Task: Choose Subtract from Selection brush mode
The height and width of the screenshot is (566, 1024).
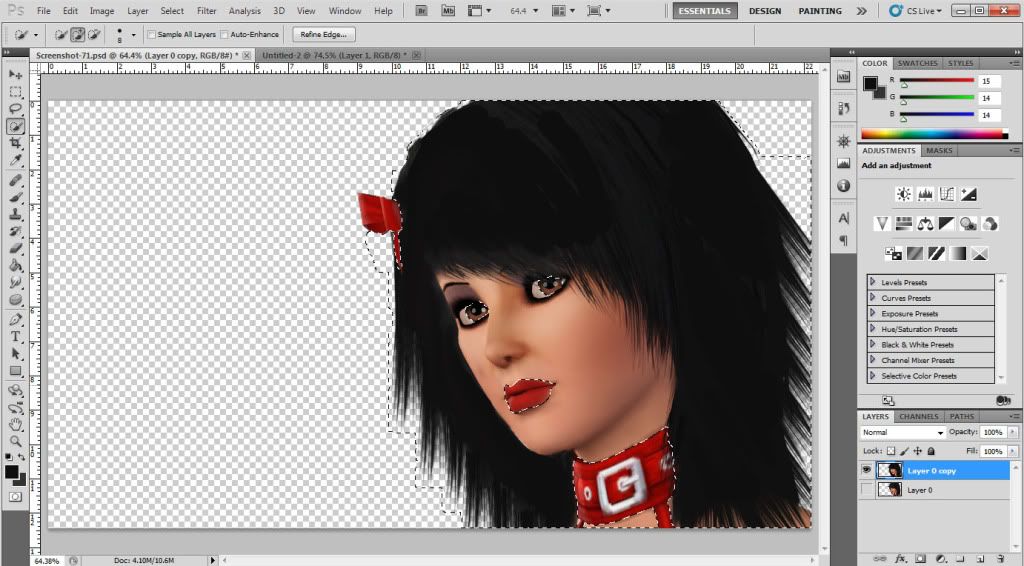Action: [x=94, y=35]
